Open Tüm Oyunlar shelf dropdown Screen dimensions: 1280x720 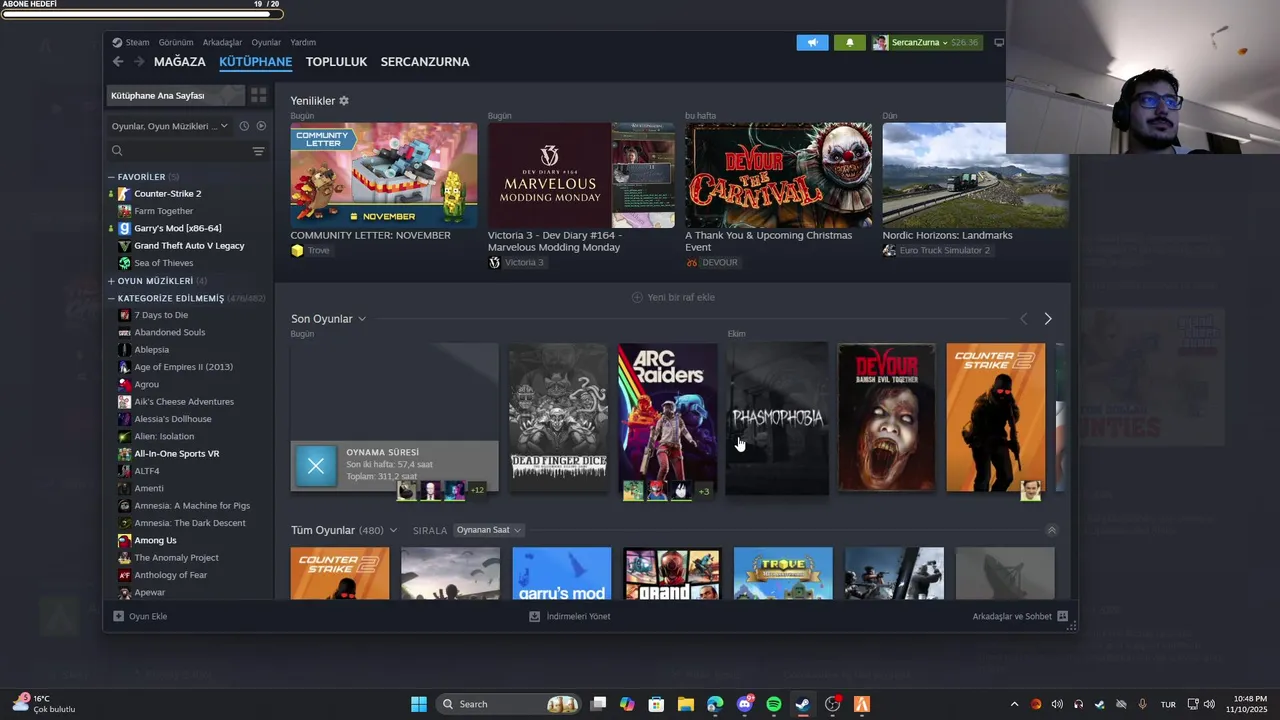393,530
